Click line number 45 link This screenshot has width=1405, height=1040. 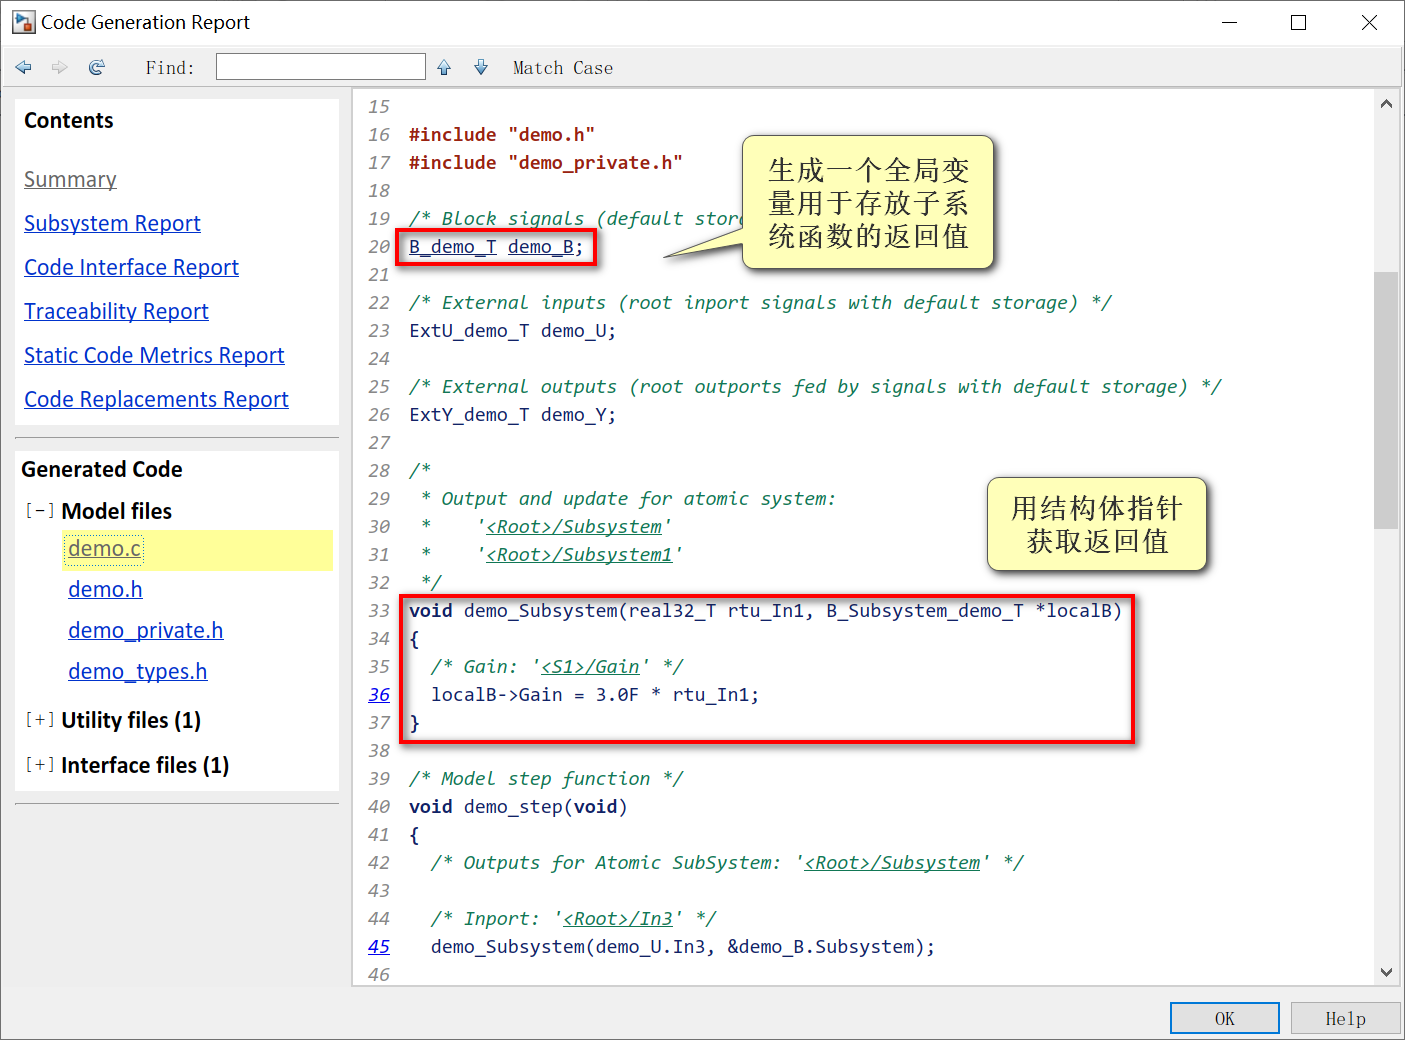pos(379,947)
